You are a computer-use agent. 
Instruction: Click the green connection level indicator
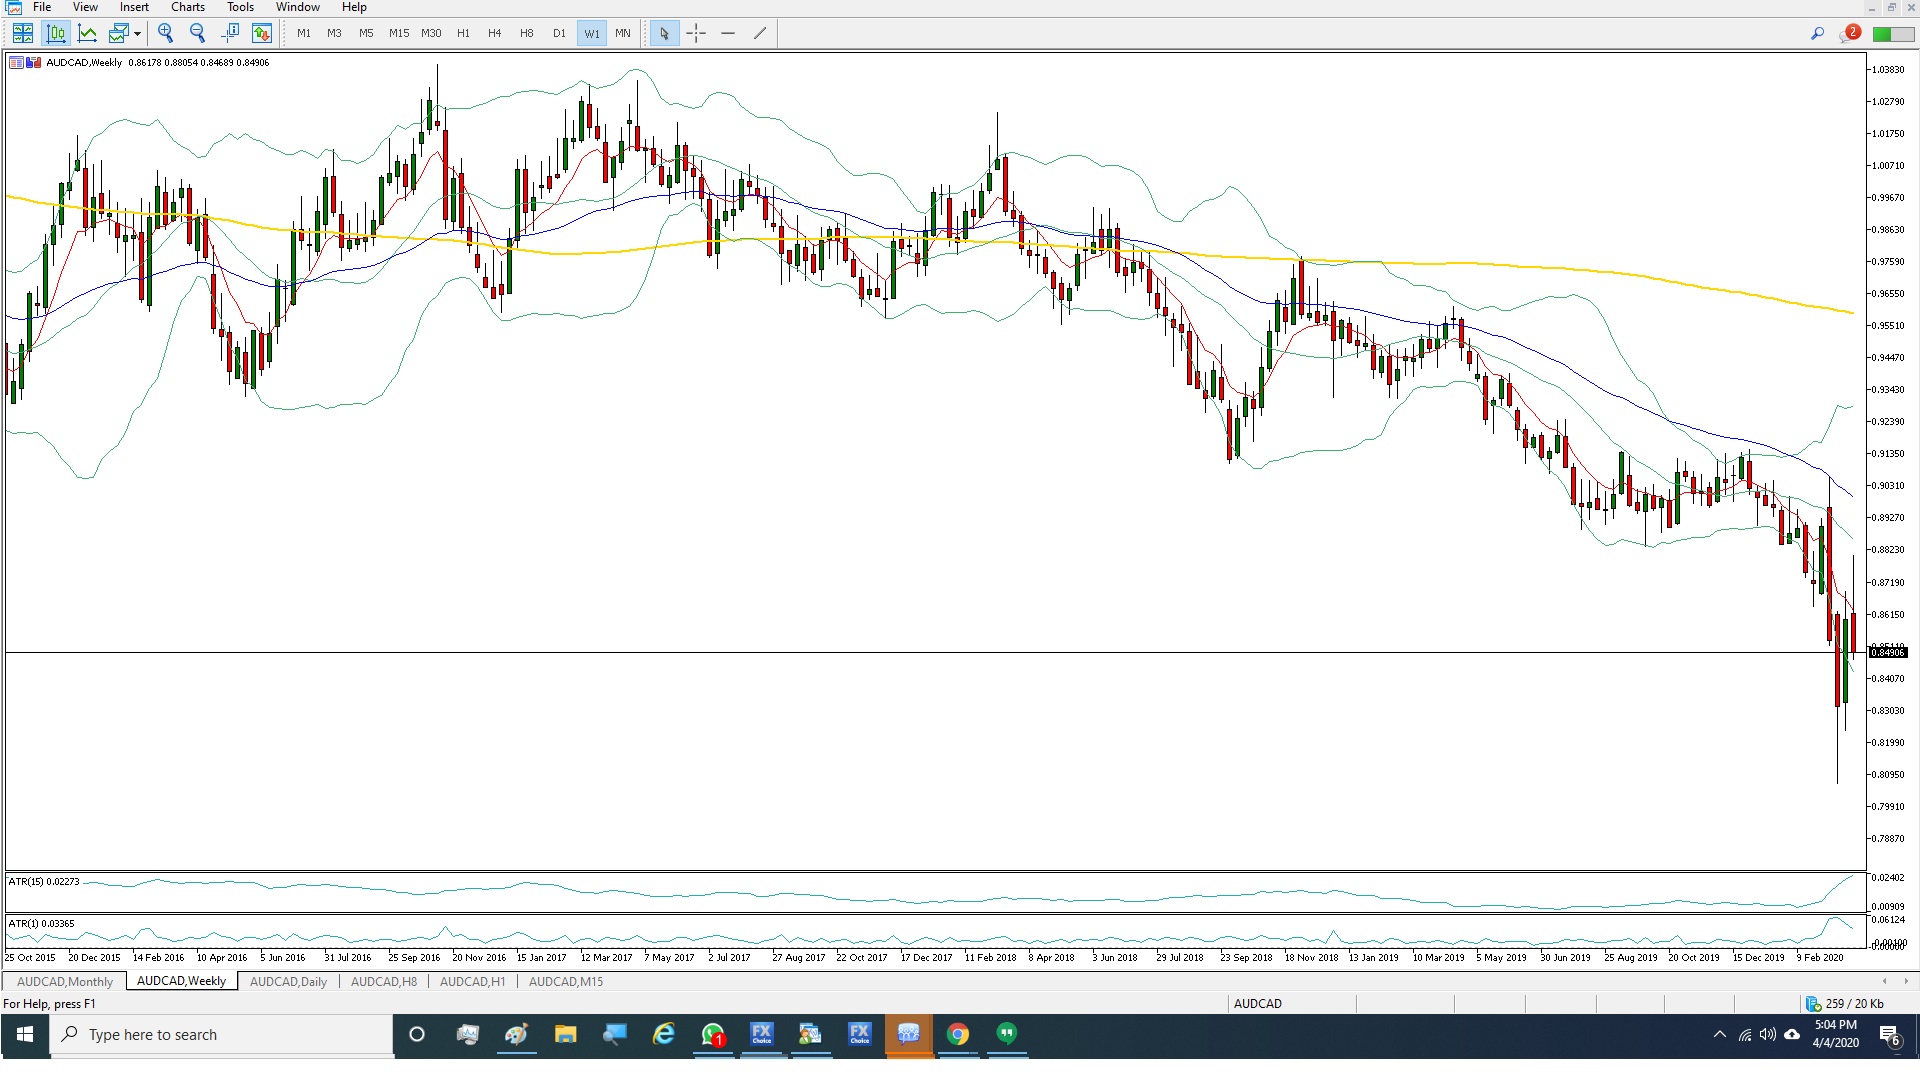1892,34
